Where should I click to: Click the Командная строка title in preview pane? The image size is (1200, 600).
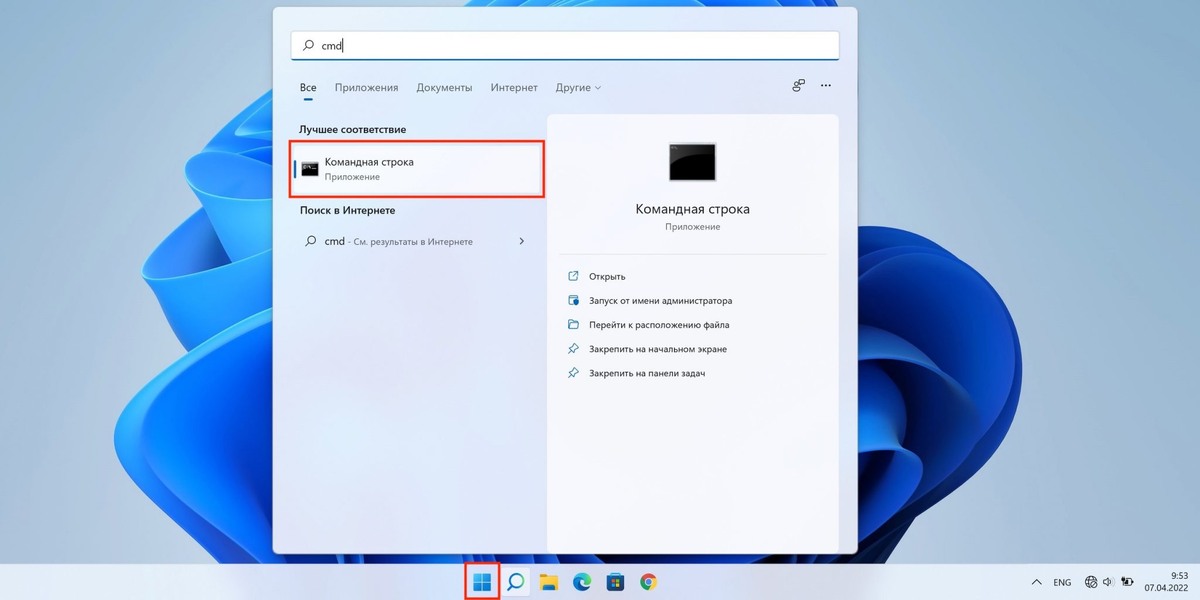[x=692, y=209]
